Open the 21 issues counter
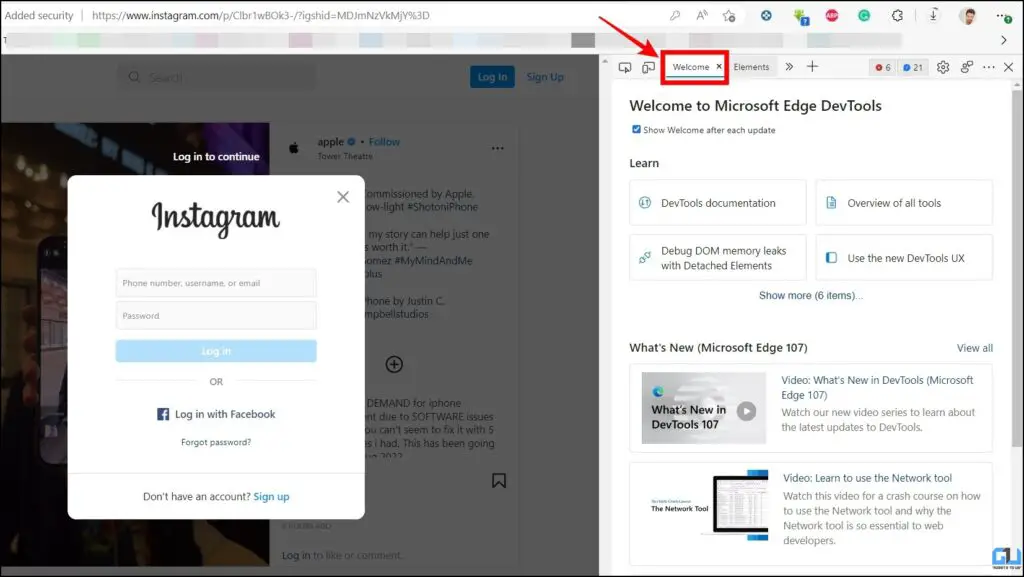The width and height of the screenshot is (1024, 577). coord(913,67)
